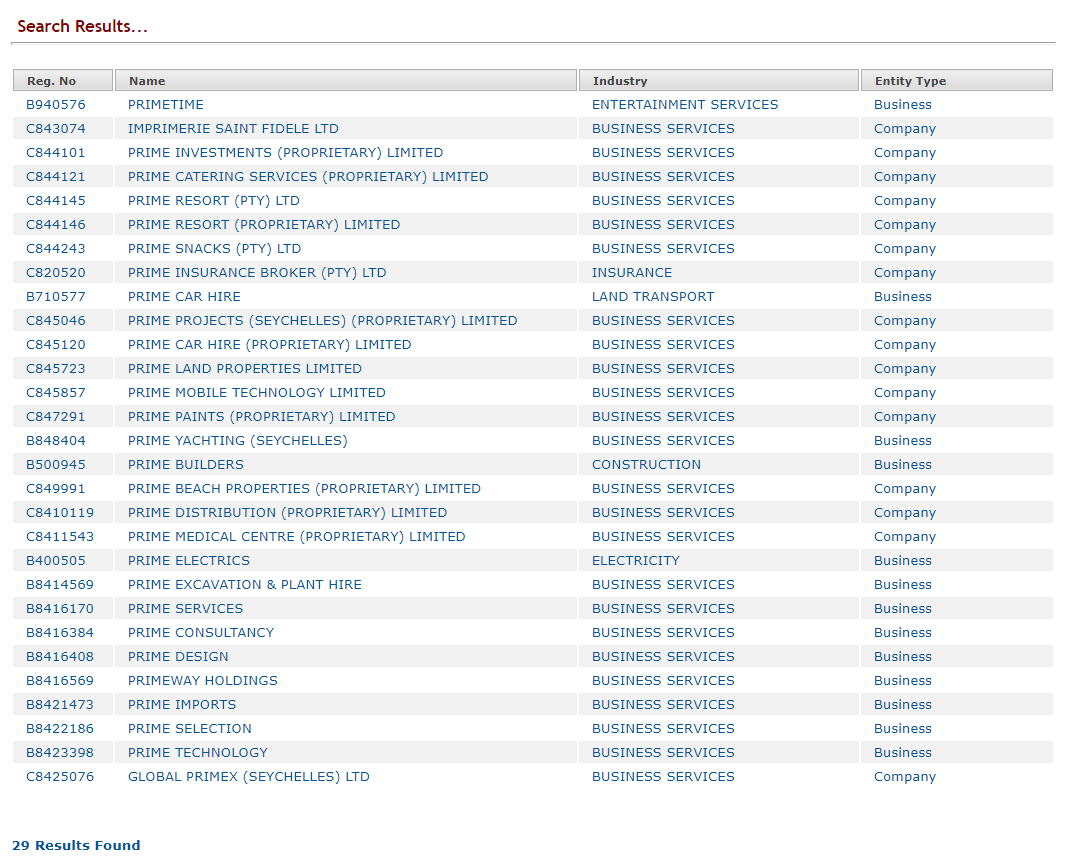
Task: Sort by the Entity Type column header
Action: [x=956, y=80]
